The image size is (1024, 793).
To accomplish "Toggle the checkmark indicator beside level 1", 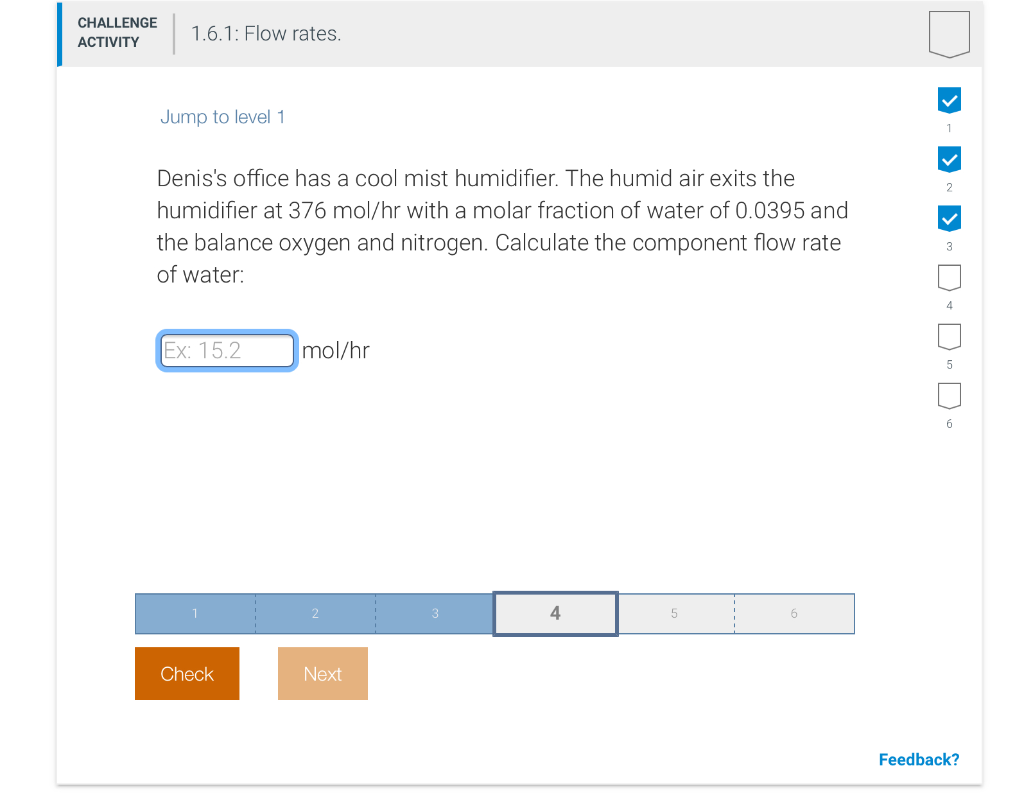I will pos(948,100).
